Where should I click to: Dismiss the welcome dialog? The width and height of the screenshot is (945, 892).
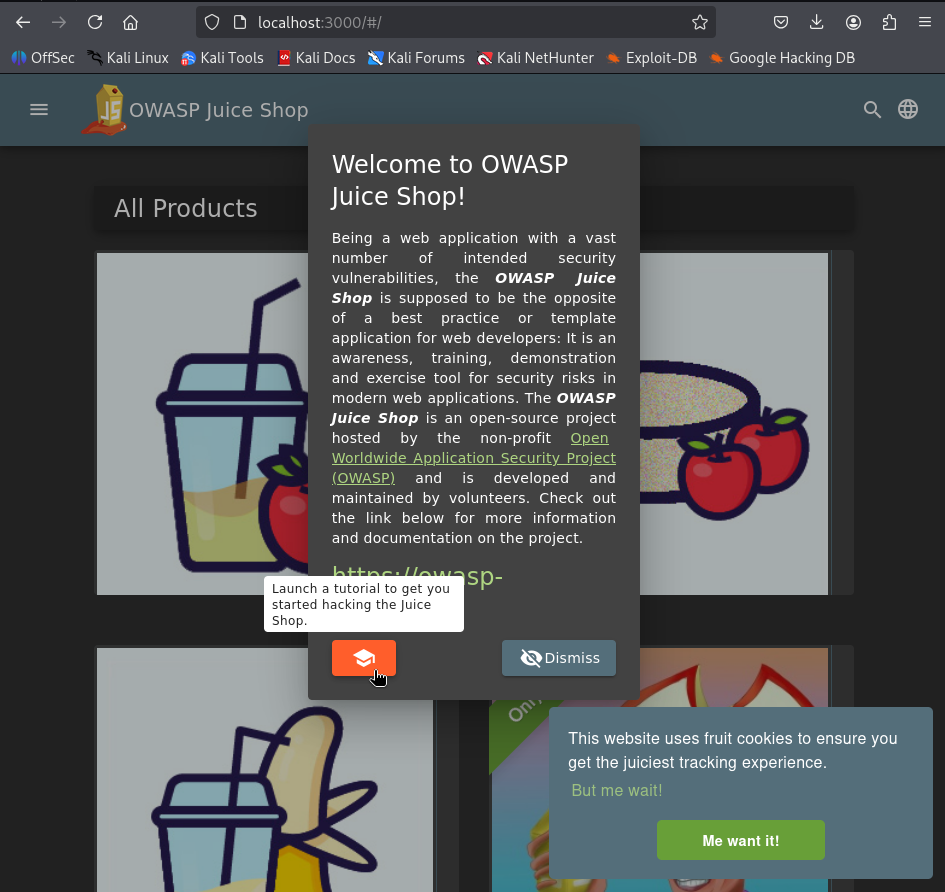click(x=559, y=658)
